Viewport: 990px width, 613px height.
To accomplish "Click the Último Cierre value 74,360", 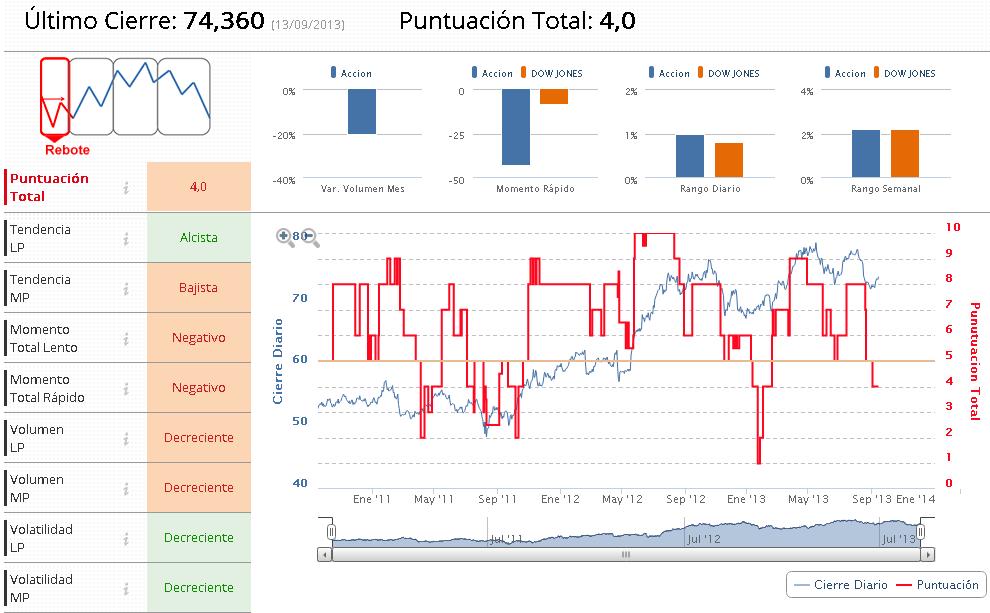I will click(224, 21).
